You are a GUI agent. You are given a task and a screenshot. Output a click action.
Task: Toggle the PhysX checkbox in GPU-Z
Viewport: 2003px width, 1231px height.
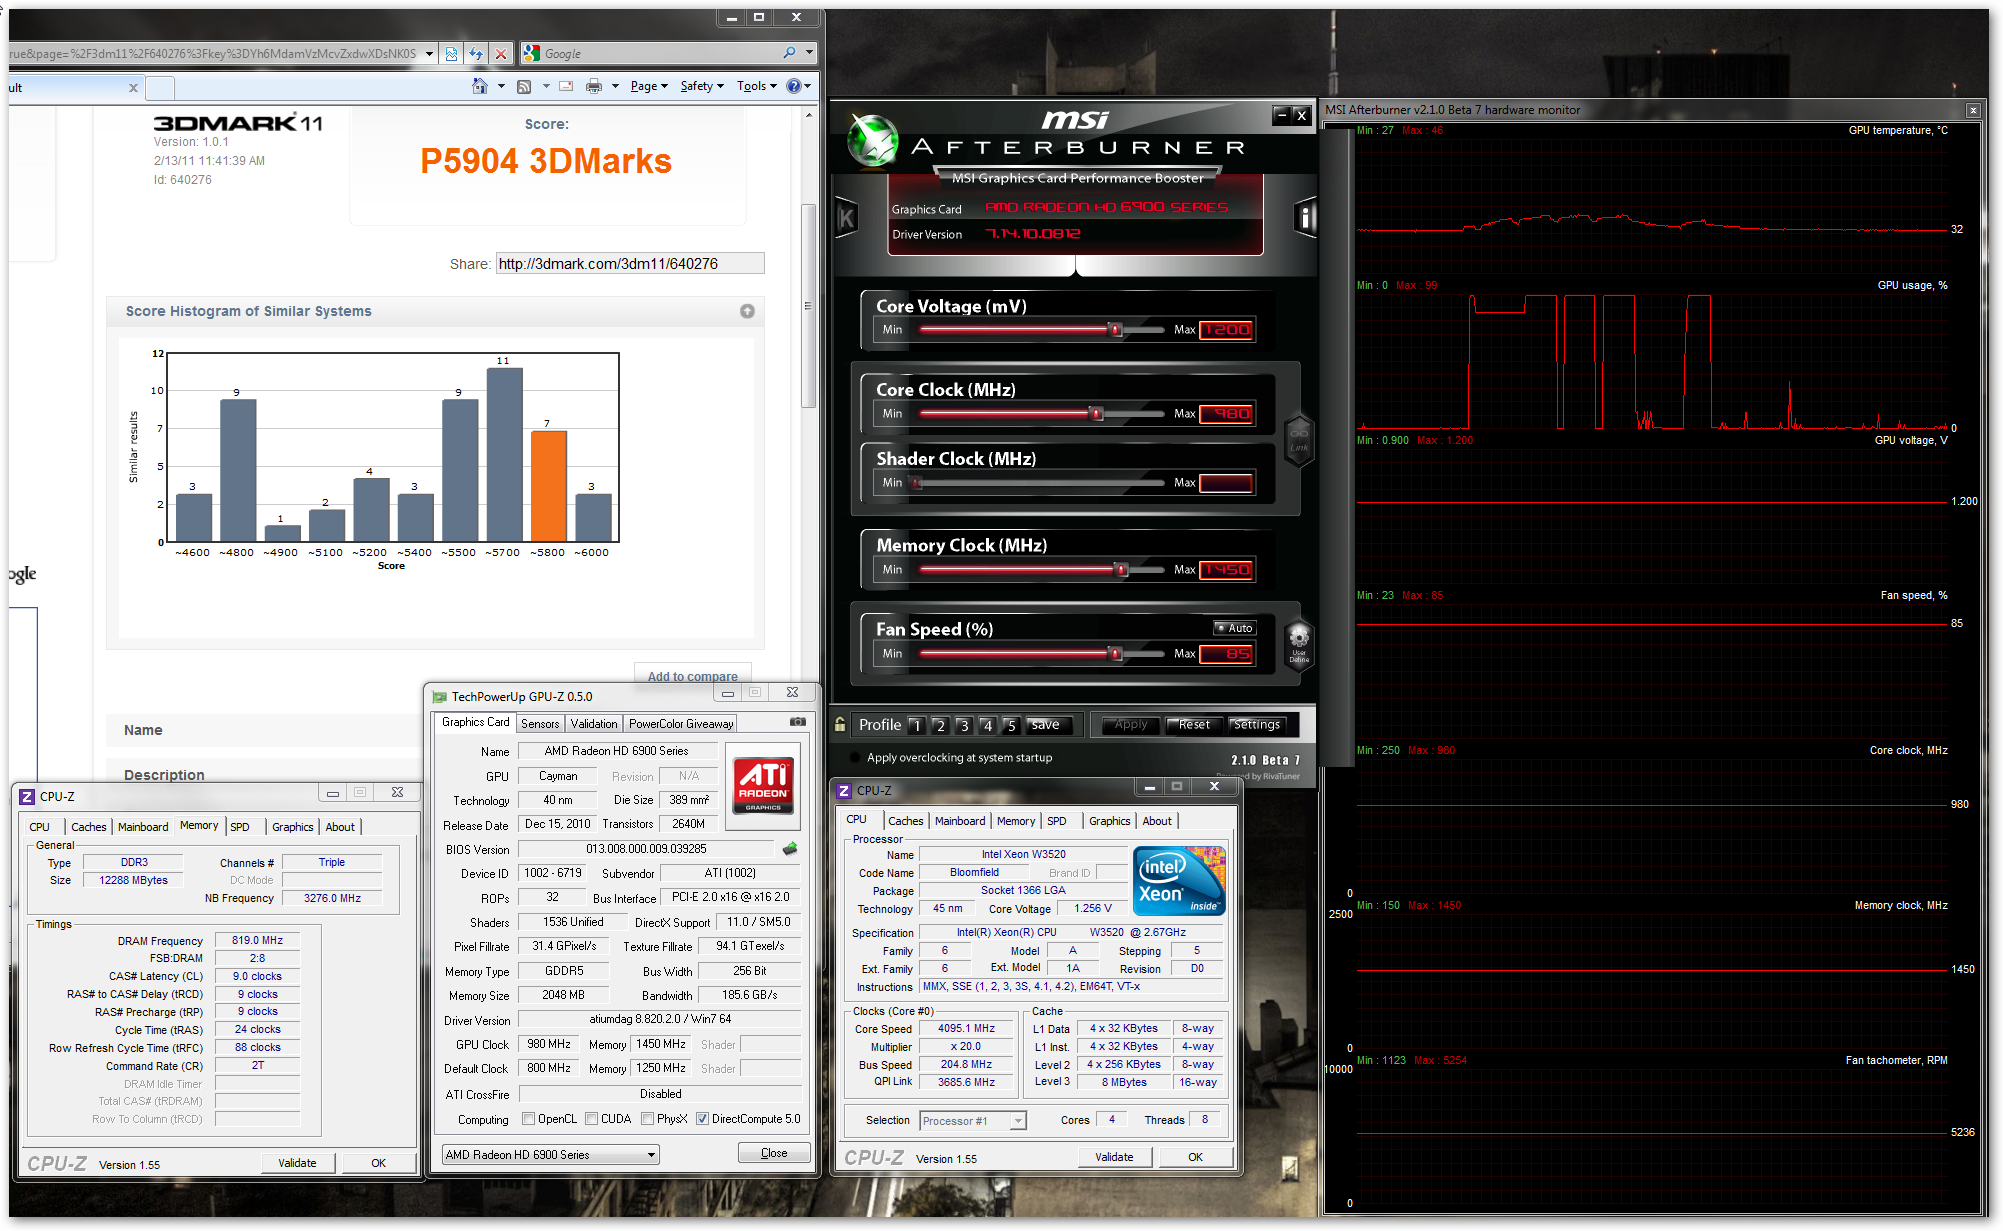pos(648,1119)
